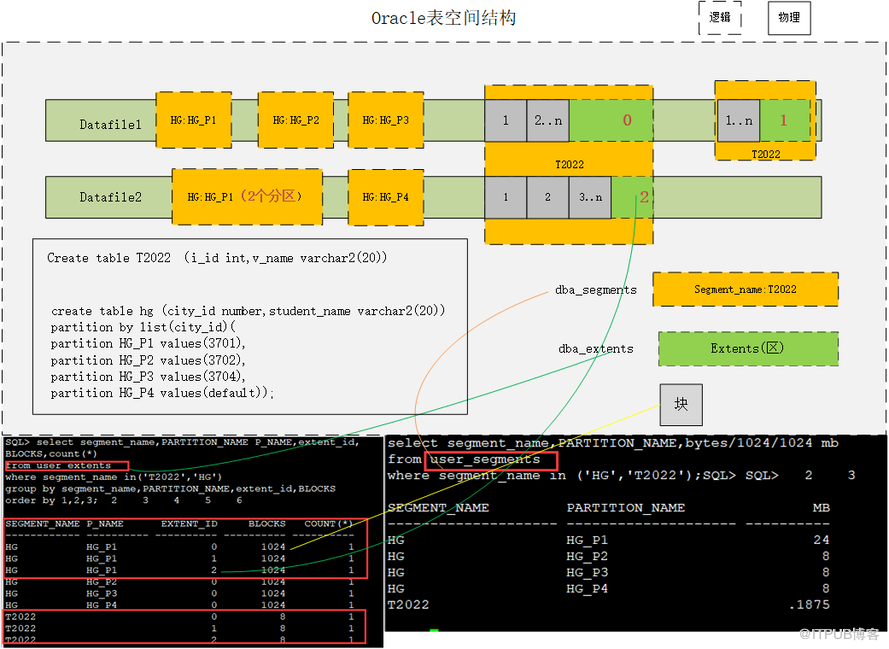
Task: Click the HG:HG_P1 segment in Datafile1
Action: (193, 120)
